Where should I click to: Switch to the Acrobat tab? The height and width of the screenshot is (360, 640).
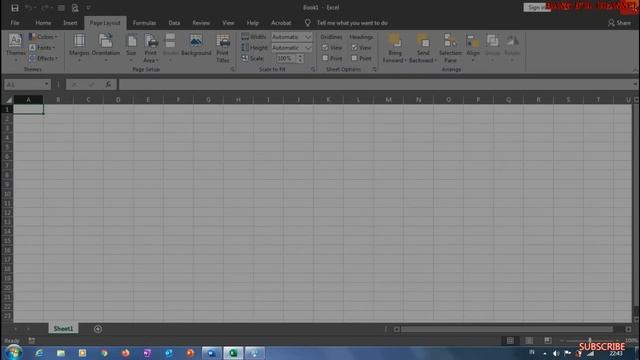coord(281,23)
